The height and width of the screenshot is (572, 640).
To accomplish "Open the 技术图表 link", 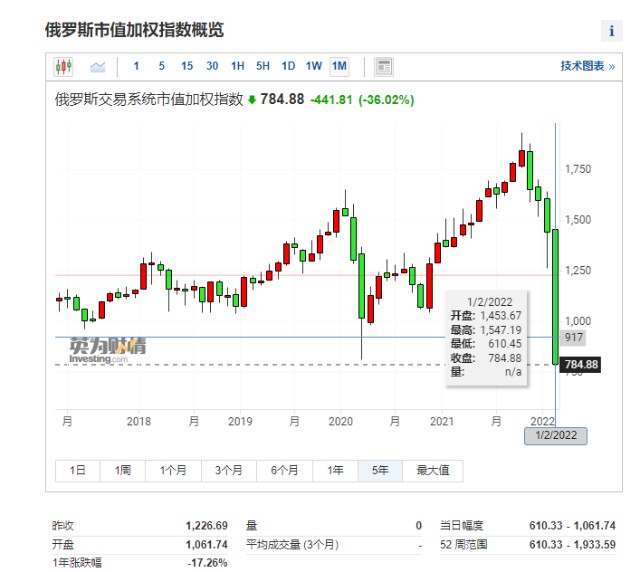I will click(587, 67).
